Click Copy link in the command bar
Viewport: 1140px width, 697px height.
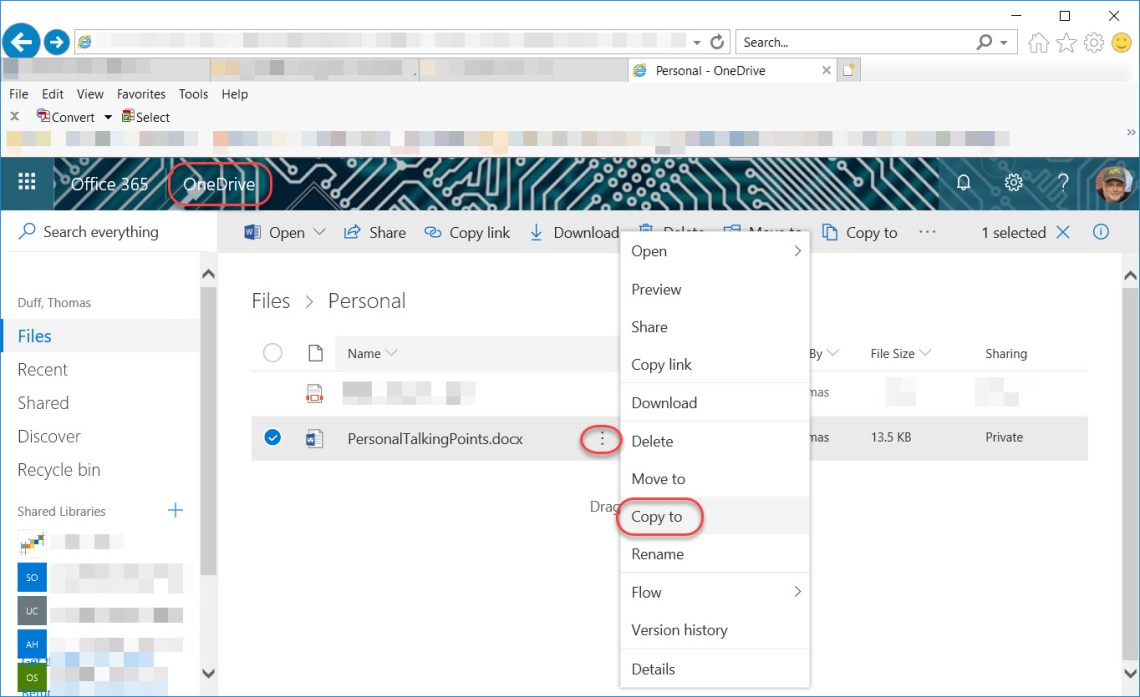467,232
